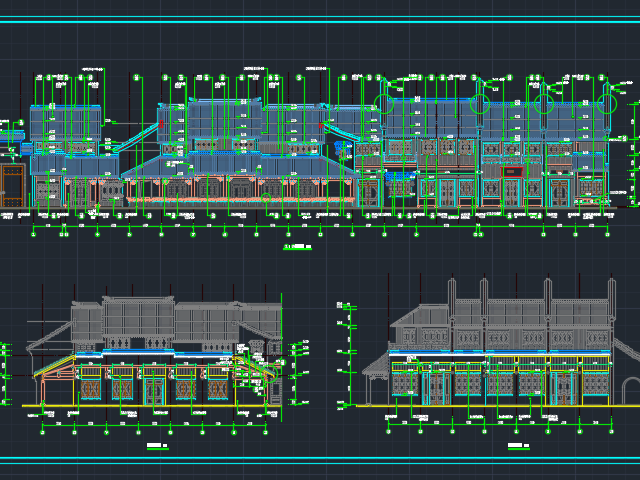
Task: Select the title label under bottom-right elevation
Action: [x=516, y=443]
